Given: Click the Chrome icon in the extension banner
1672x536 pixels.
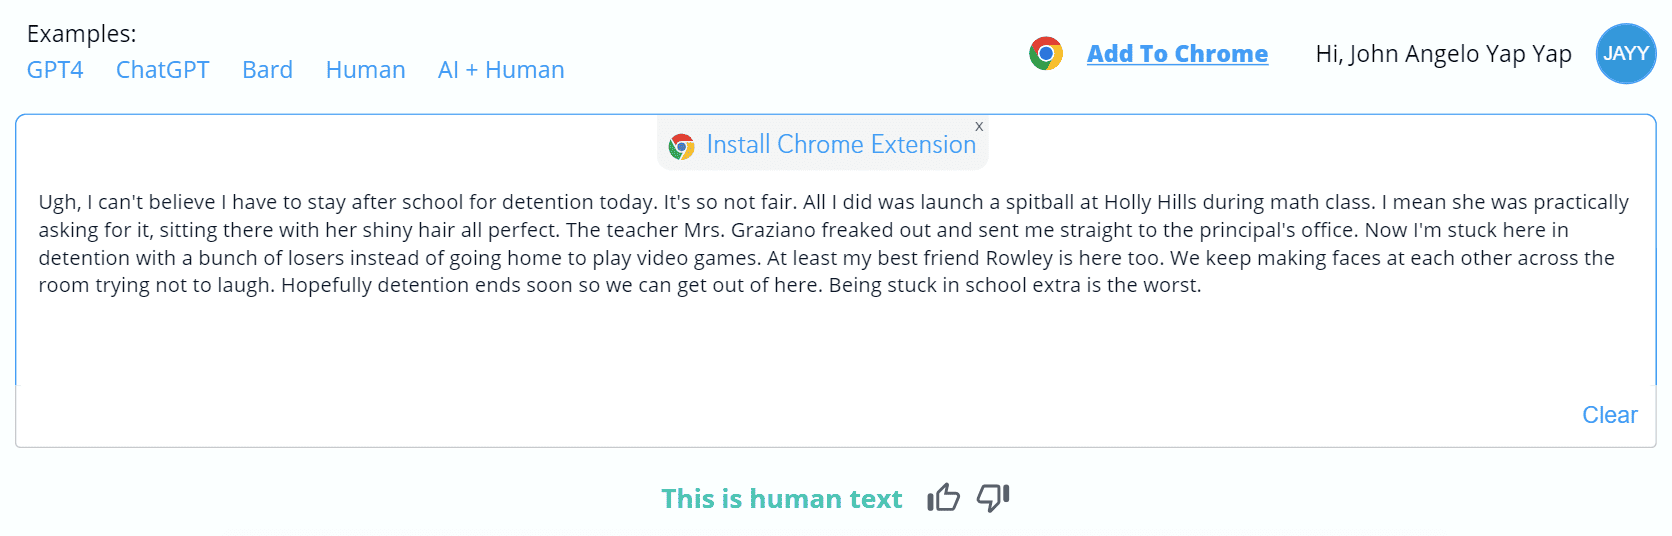Looking at the screenshot, I should point(682,146).
